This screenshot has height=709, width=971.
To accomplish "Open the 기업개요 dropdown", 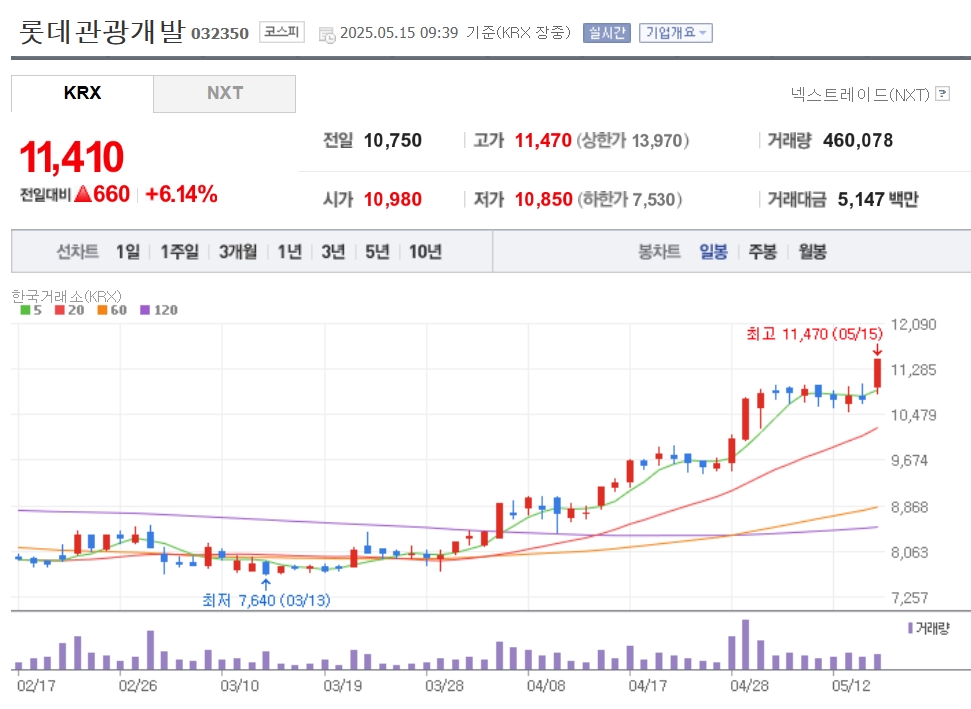I will coord(676,33).
